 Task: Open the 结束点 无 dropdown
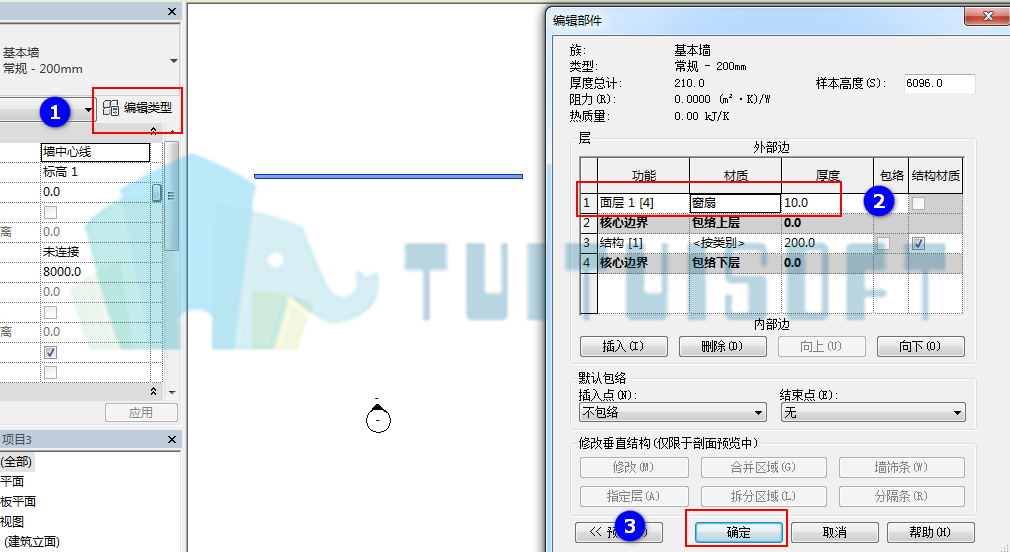873,412
